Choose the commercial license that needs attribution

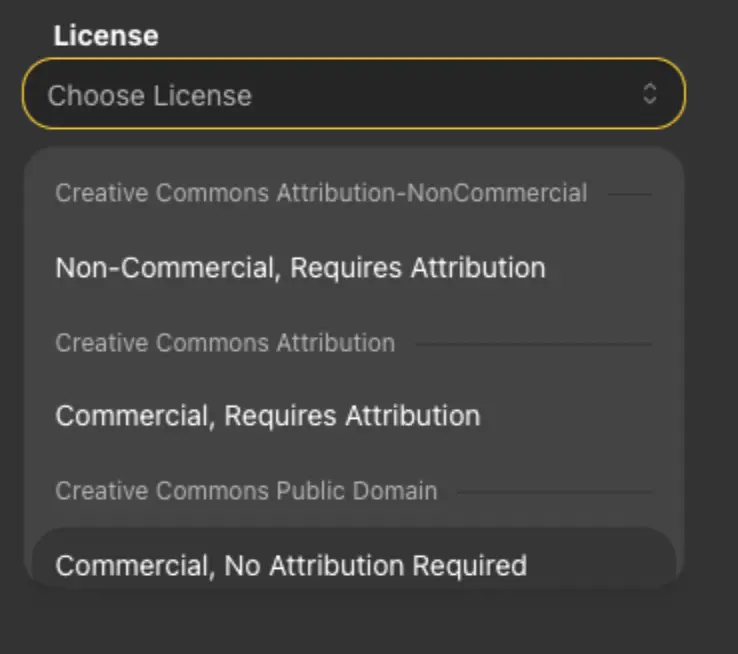point(267,416)
